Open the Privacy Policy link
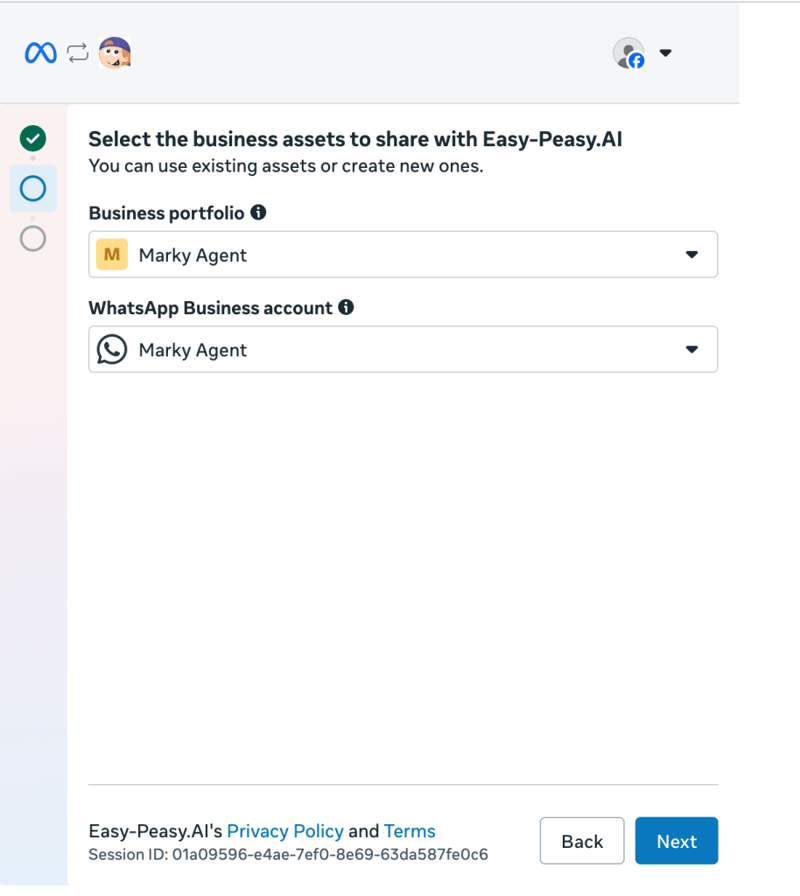The height and width of the screenshot is (896, 800). point(285,831)
